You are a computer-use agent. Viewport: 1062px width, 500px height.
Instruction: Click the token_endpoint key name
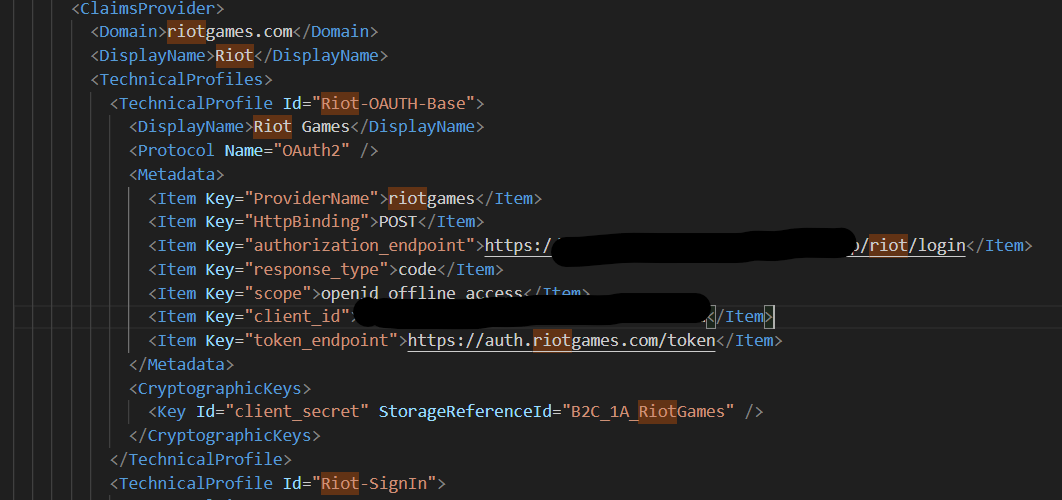[x=320, y=340]
